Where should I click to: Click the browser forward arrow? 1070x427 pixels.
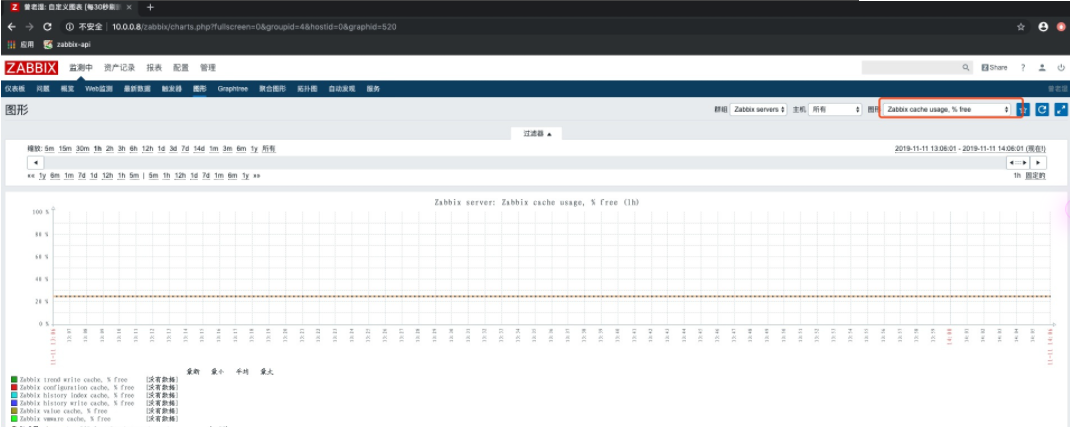[x=29, y=27]
